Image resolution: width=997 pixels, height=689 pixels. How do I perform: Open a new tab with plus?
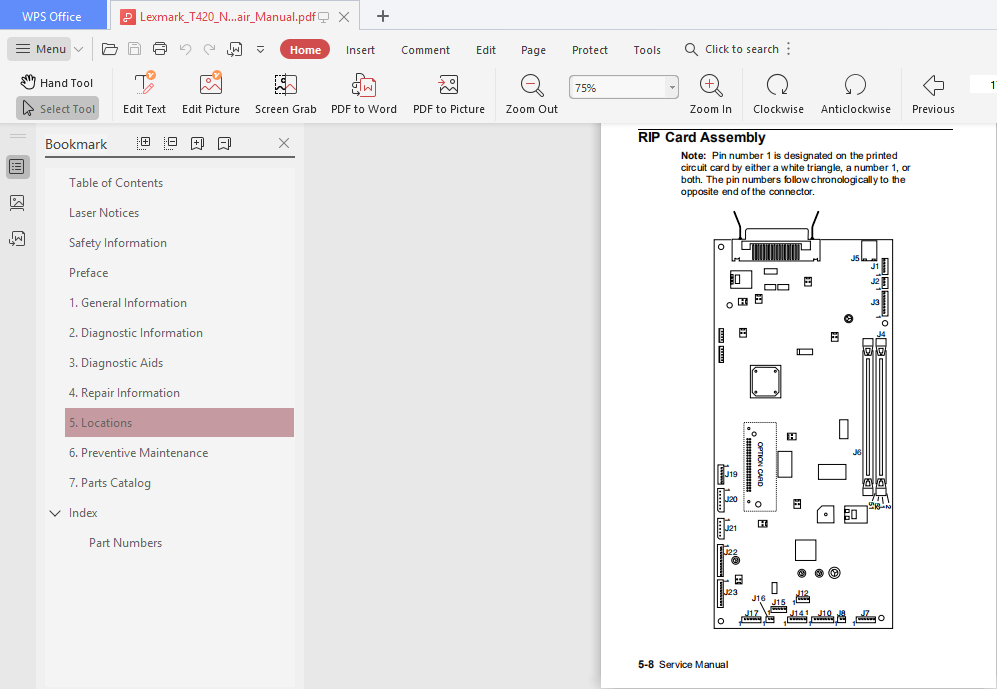[383, 16]
